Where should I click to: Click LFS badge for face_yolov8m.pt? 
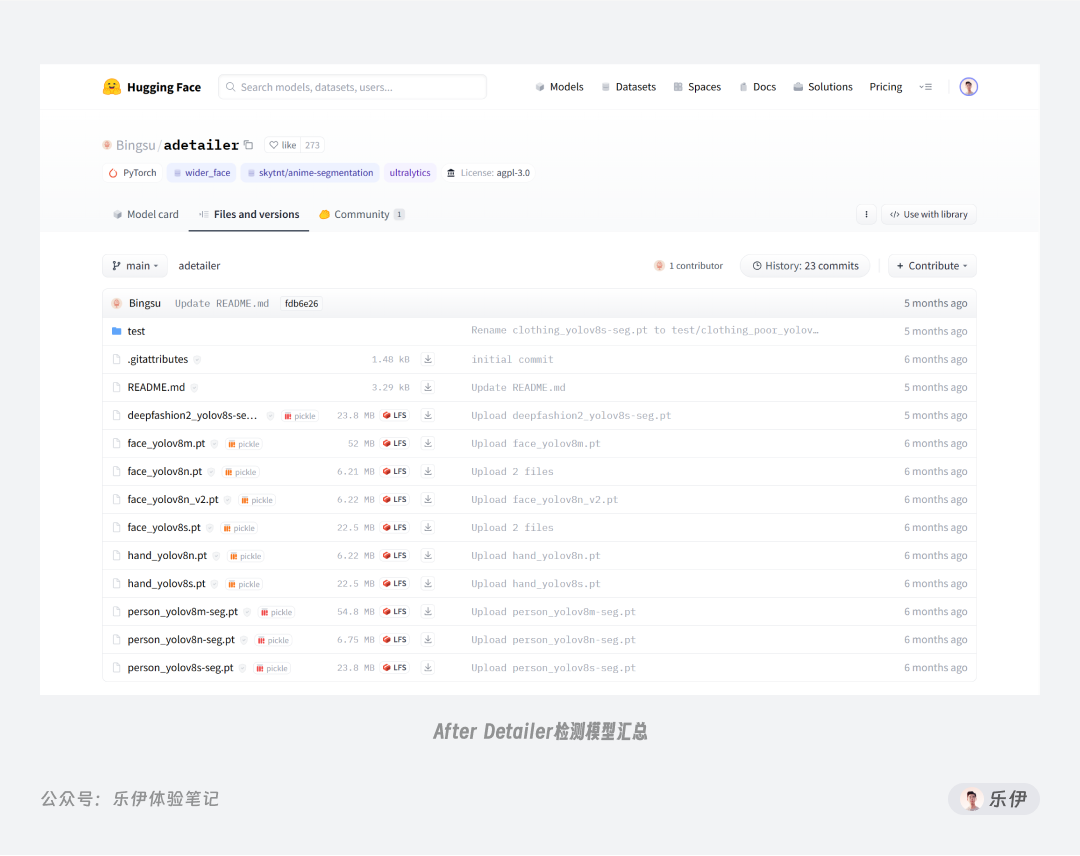tap(395, 443)
